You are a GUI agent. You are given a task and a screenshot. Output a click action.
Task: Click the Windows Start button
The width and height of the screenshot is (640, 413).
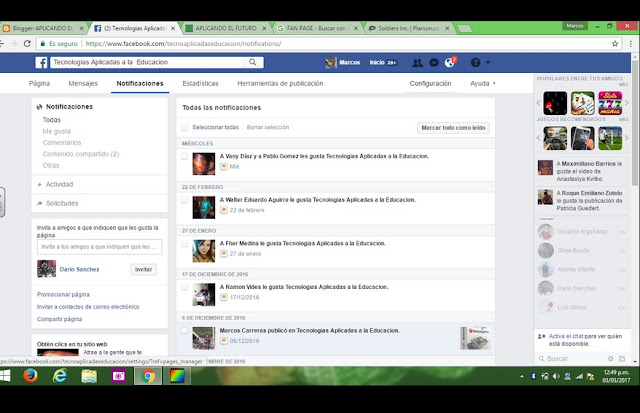pos(5,376)
